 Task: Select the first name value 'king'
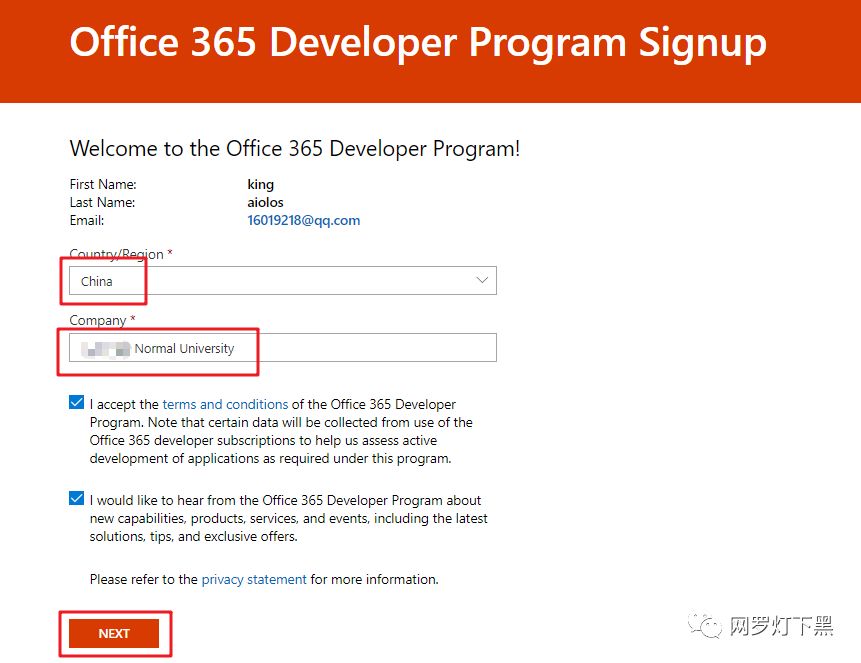coord(260,184)
